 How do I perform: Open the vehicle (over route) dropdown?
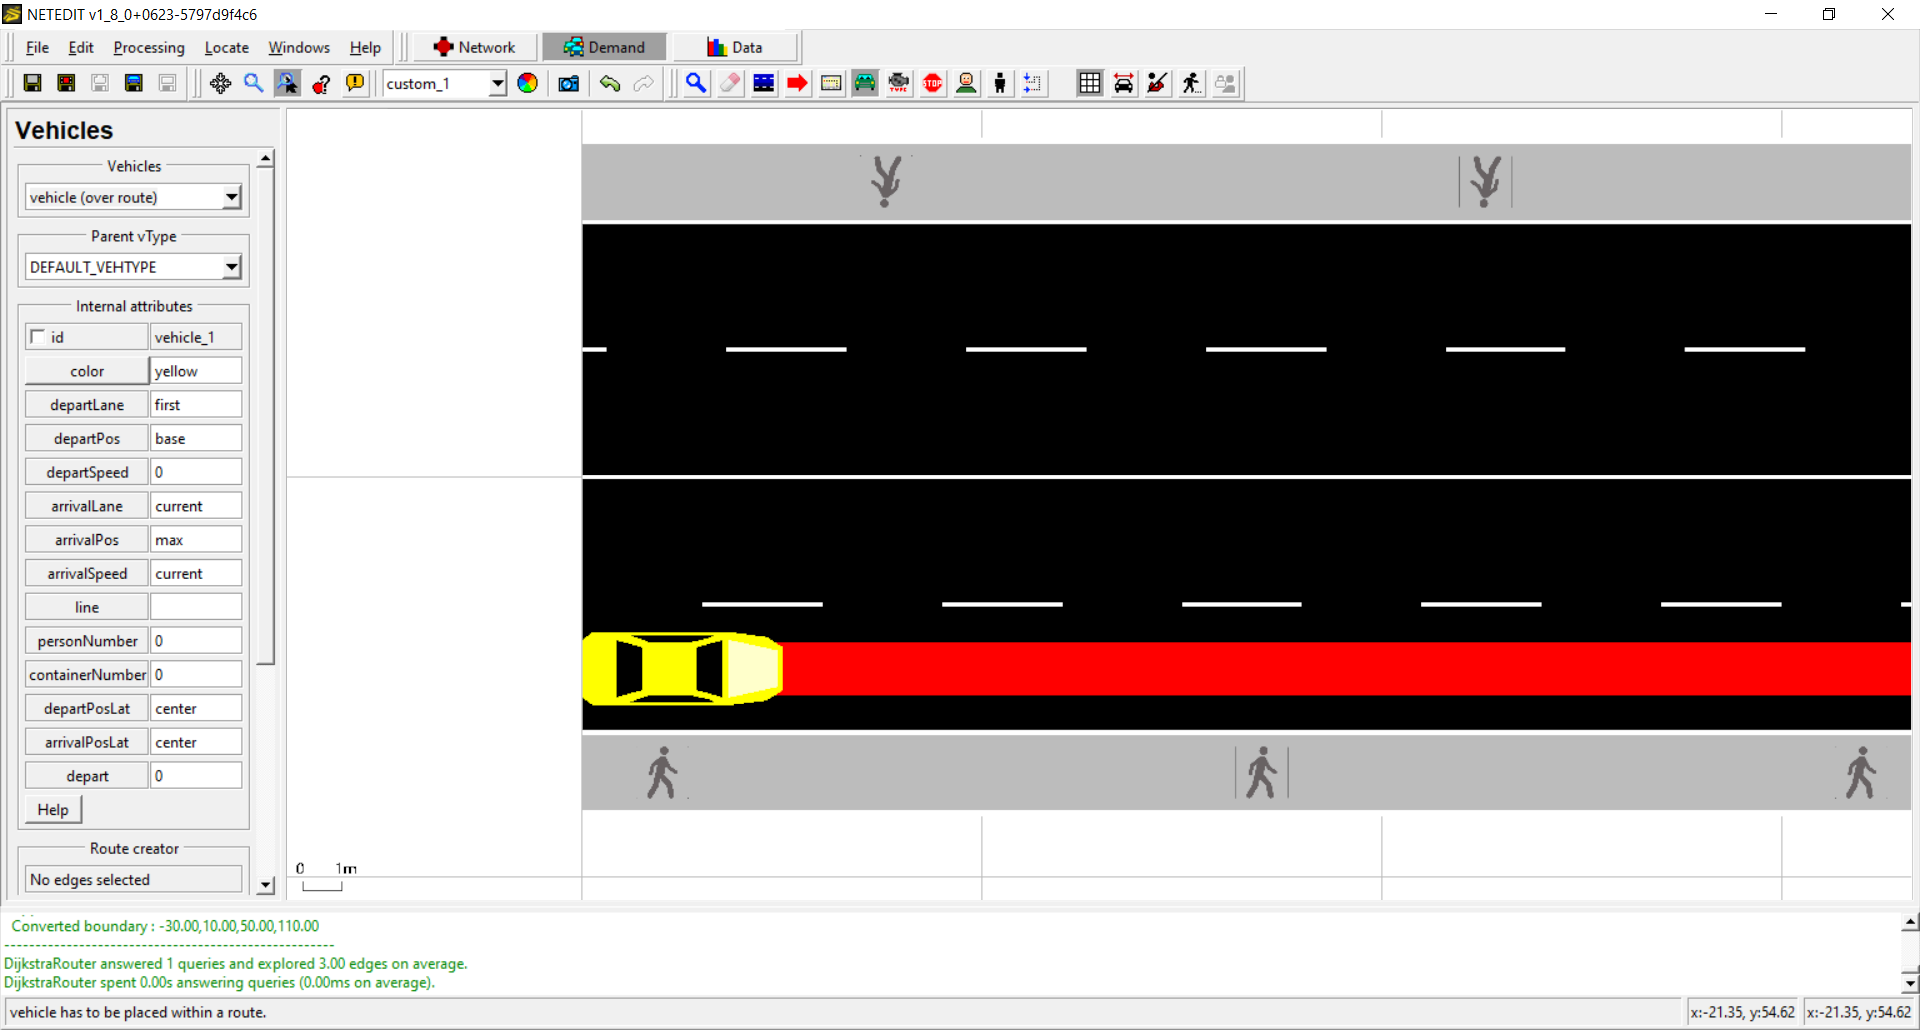pyautogui.click(x=134, y=198)
